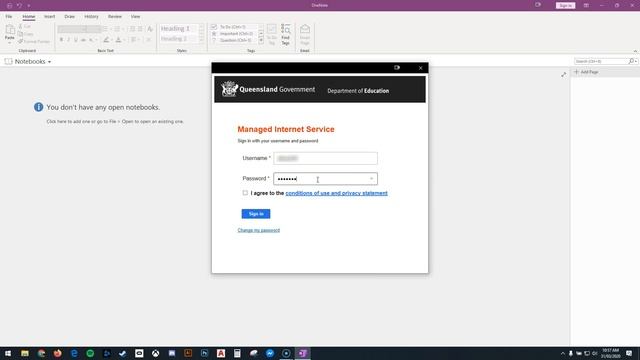Viewport: 640px width, 360px height.
Task: Toggle Bold formatting
Action: (x=61, y=40)
